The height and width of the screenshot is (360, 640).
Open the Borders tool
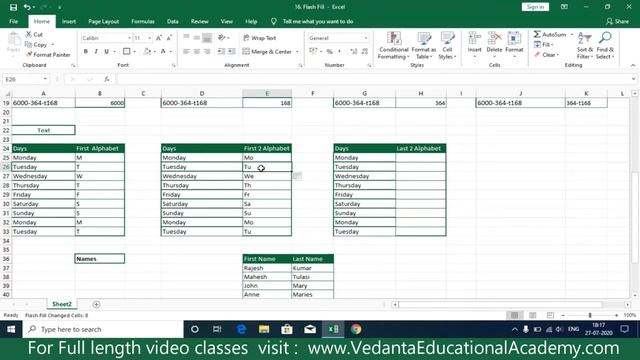pos(127,51)
